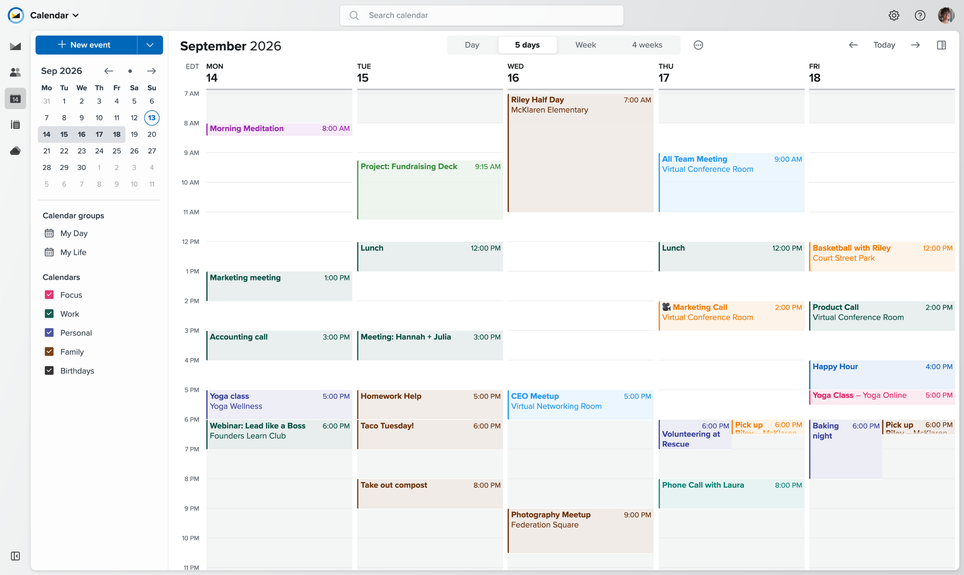Toggle the Work calendar checkbox
Image resolution: width=964 pixels, height=575 pixels.
point(49,314)
